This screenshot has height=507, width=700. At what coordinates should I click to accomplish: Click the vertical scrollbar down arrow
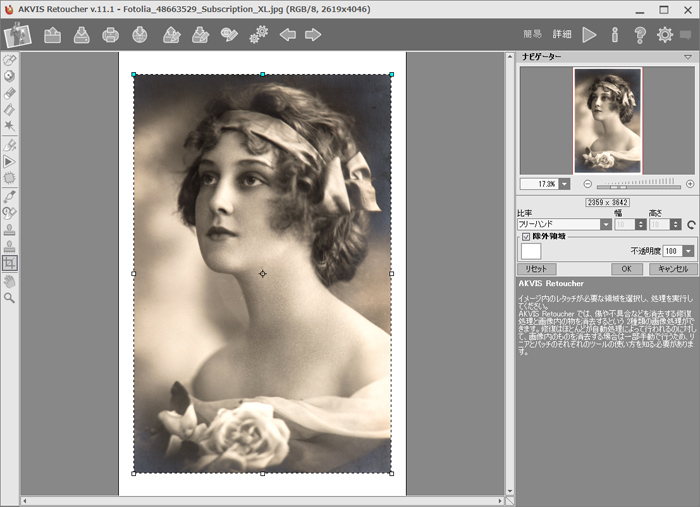[510, 491]
